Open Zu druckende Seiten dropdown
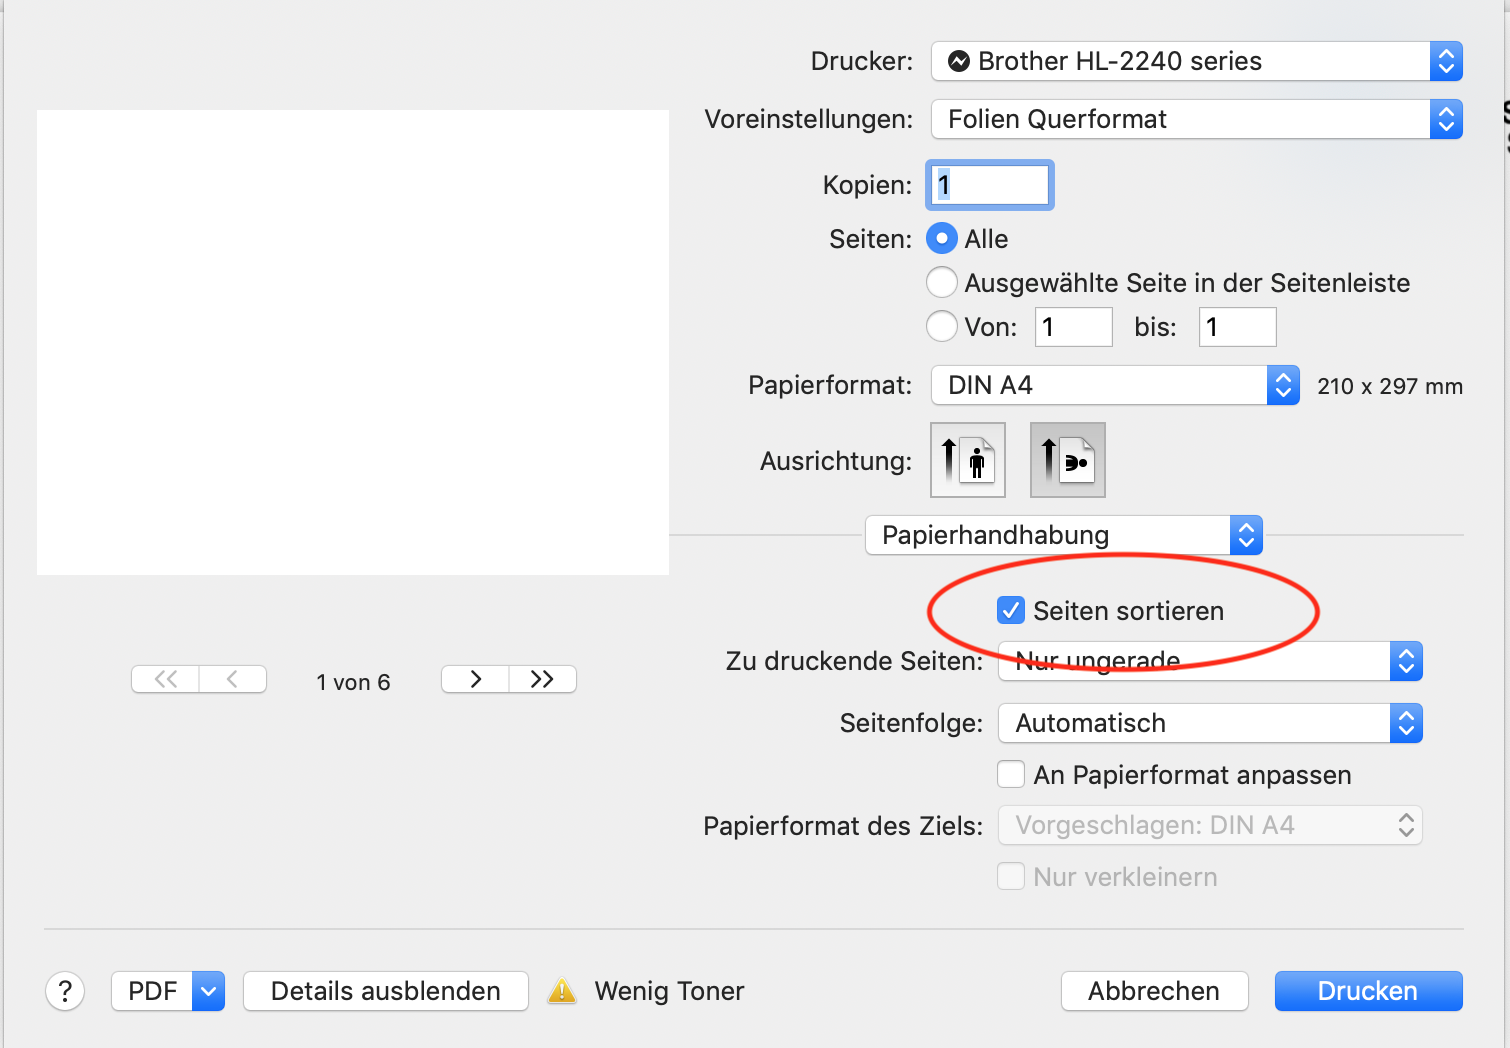Screen dimensions: 1510x1048 pyautogui.click(x=1210, y=661)
